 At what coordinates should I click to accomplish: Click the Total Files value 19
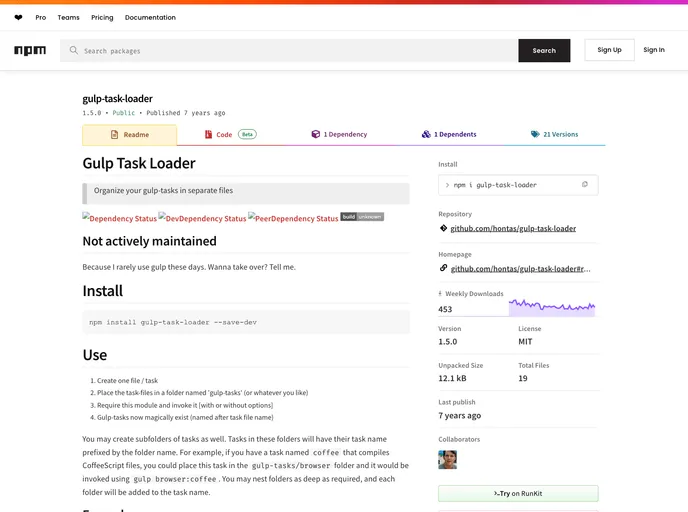(523, 378)
